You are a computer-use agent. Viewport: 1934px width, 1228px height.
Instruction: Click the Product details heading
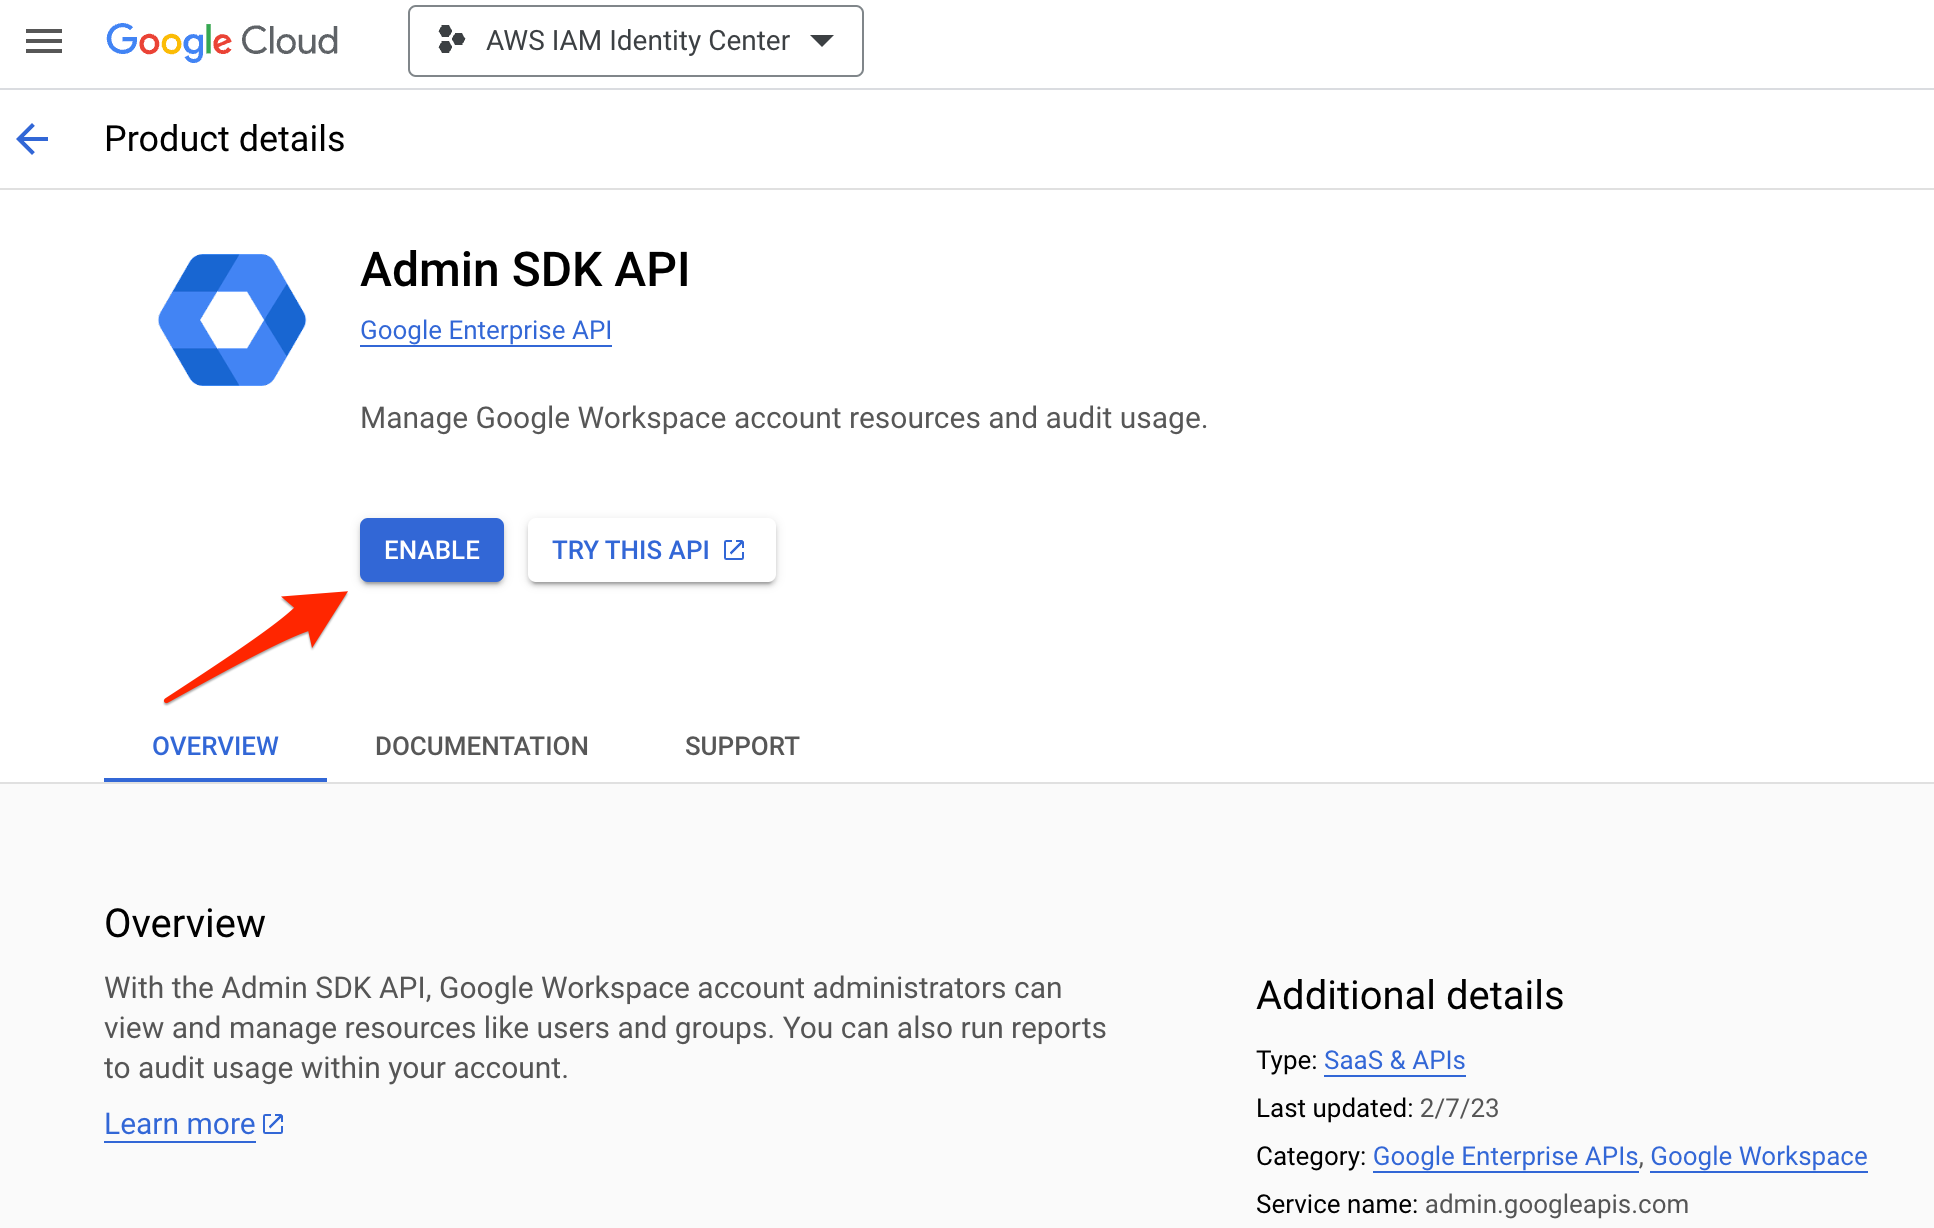coord(224,139)
